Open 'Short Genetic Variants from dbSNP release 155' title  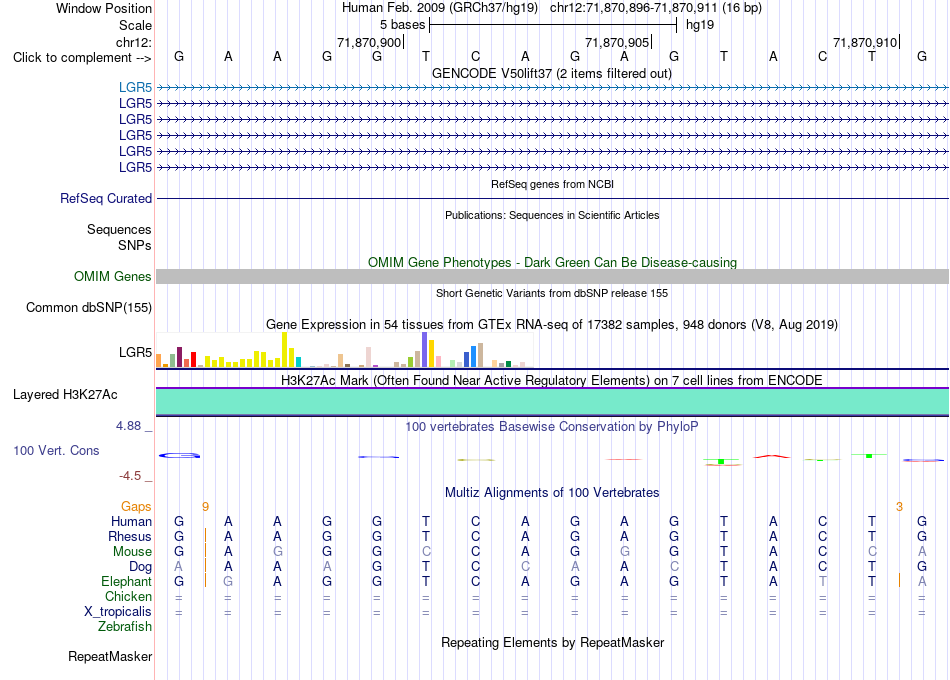(x=552, y=293)
